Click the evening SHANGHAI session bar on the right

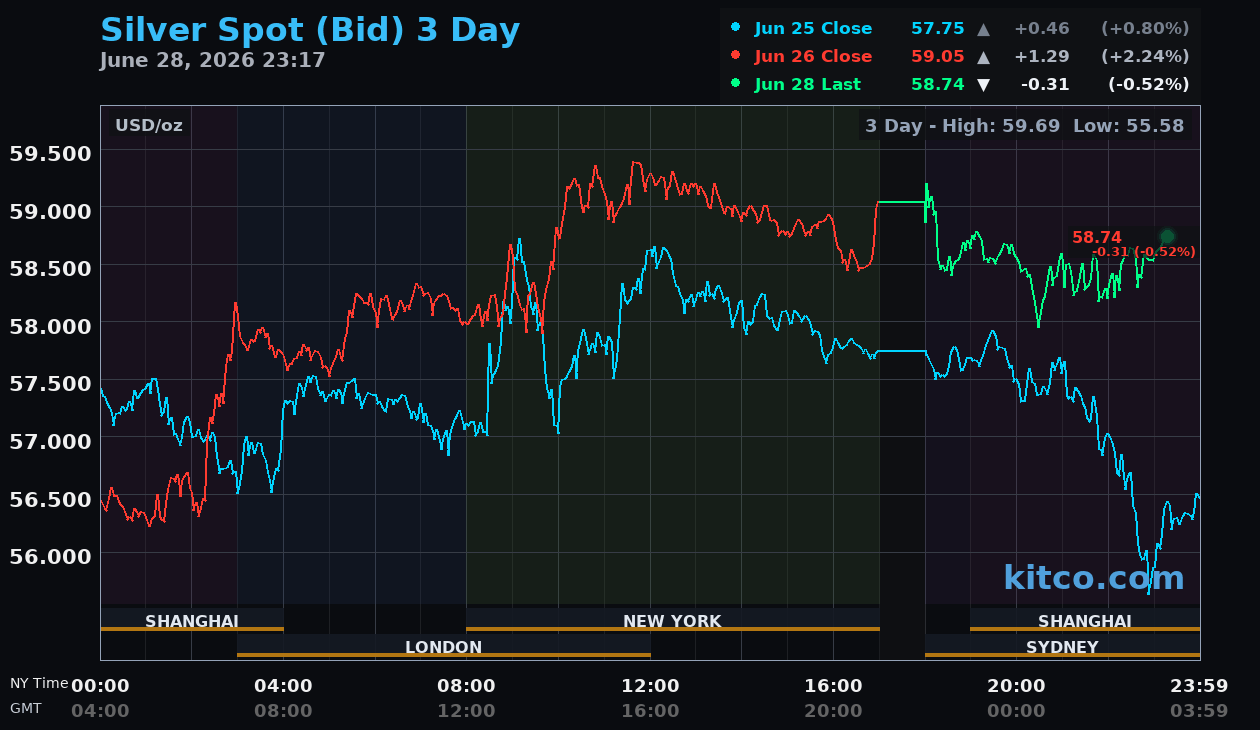(x=1085, y=620)
